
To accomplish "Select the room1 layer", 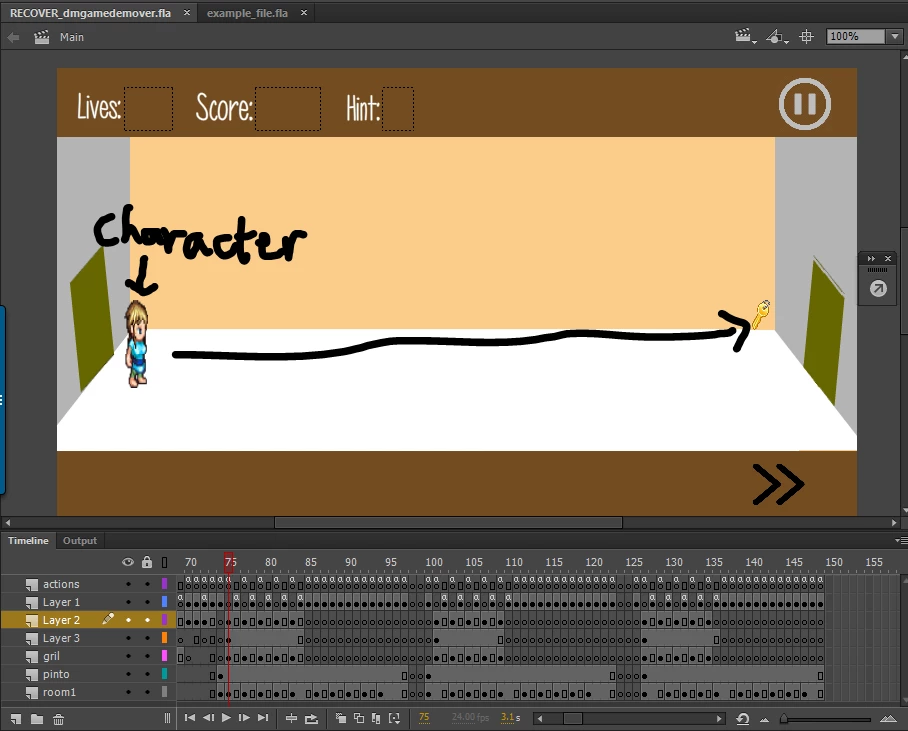I will (59, 692).
